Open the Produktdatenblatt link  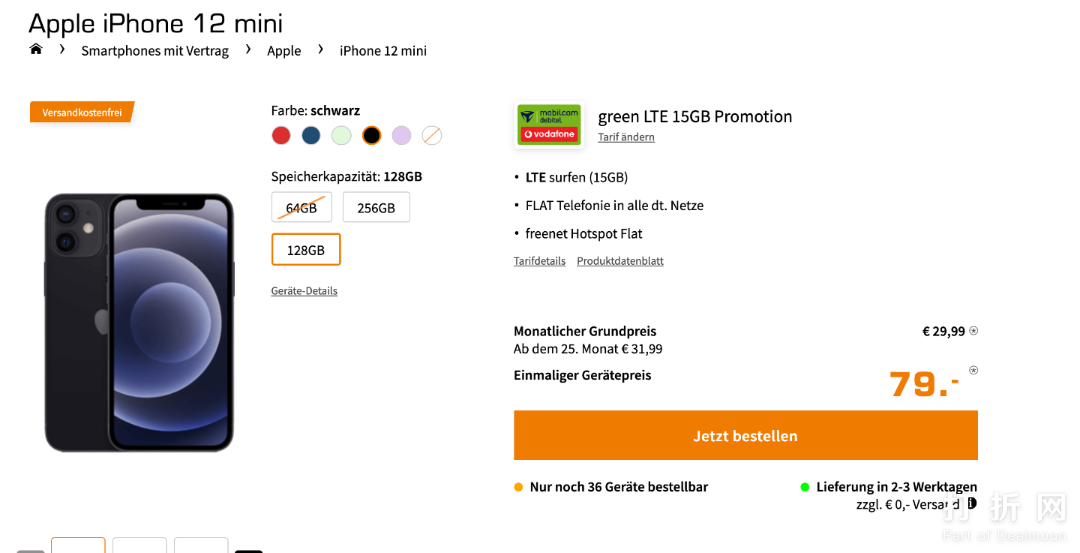620,261
